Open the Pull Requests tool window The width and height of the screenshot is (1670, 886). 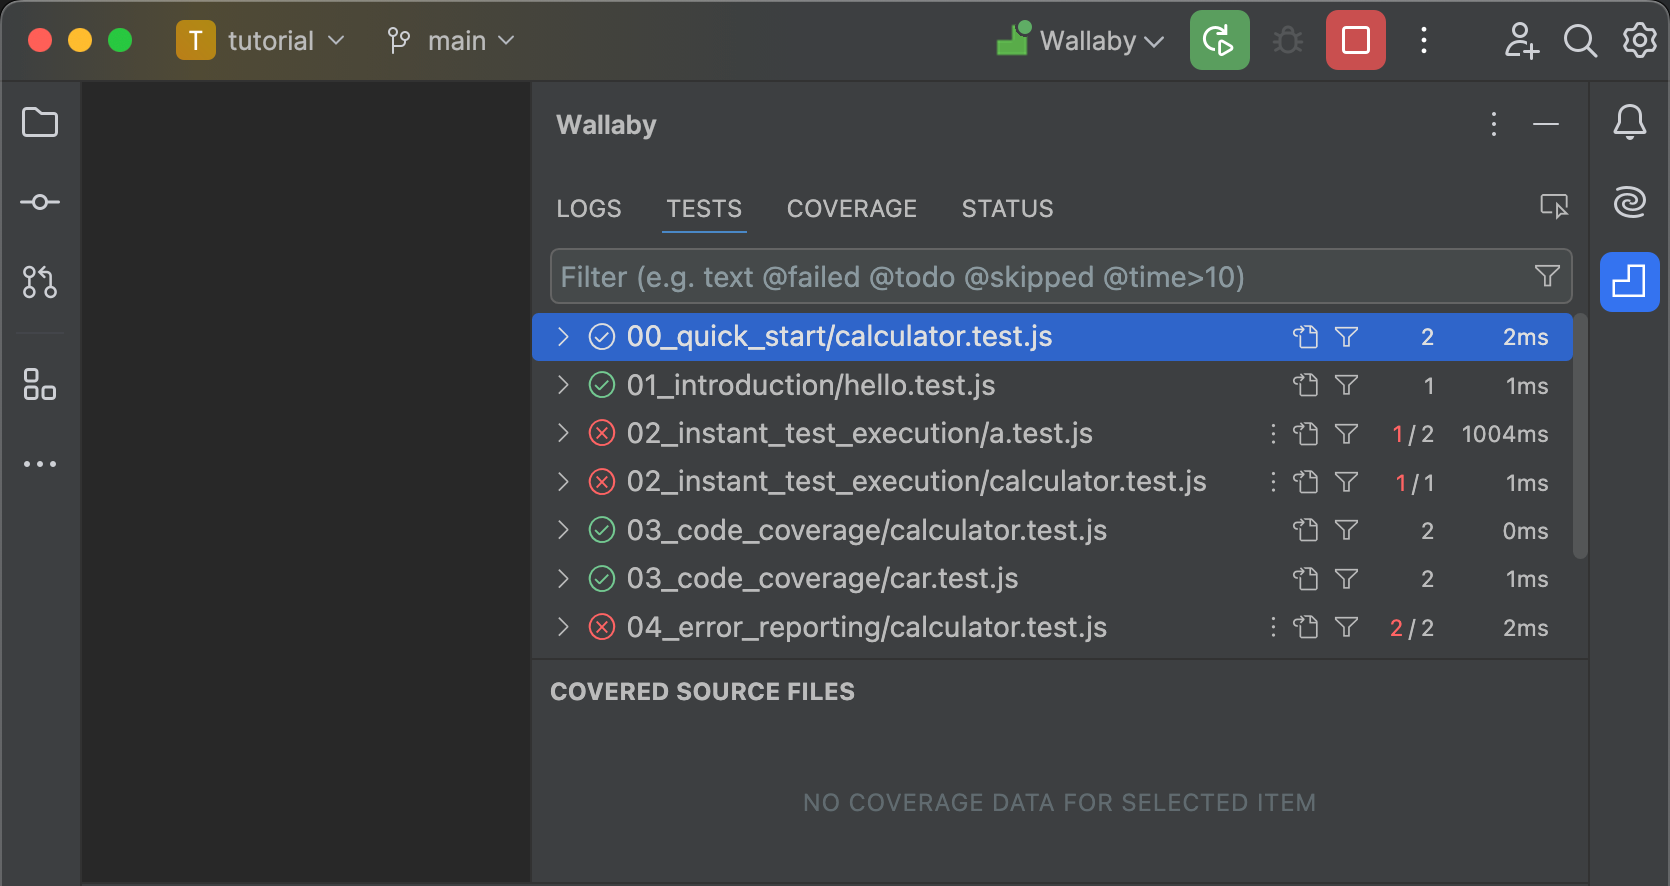click(40, 282)
